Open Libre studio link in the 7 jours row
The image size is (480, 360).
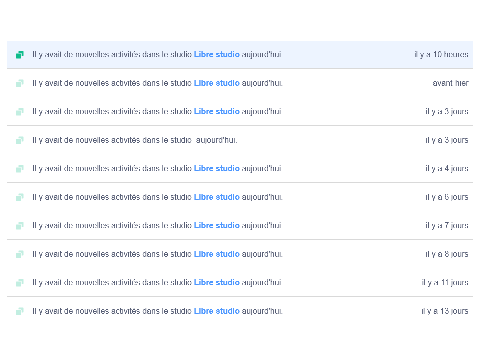217,225
